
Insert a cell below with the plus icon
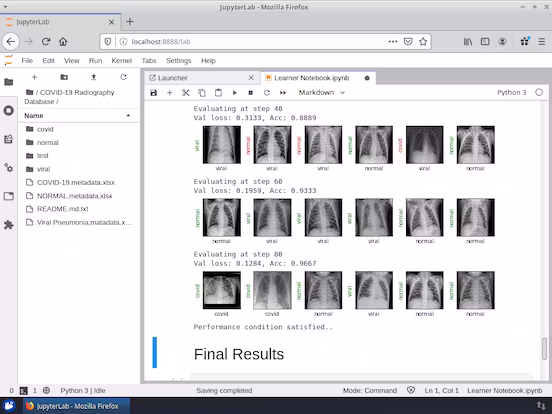coord(170,93)
